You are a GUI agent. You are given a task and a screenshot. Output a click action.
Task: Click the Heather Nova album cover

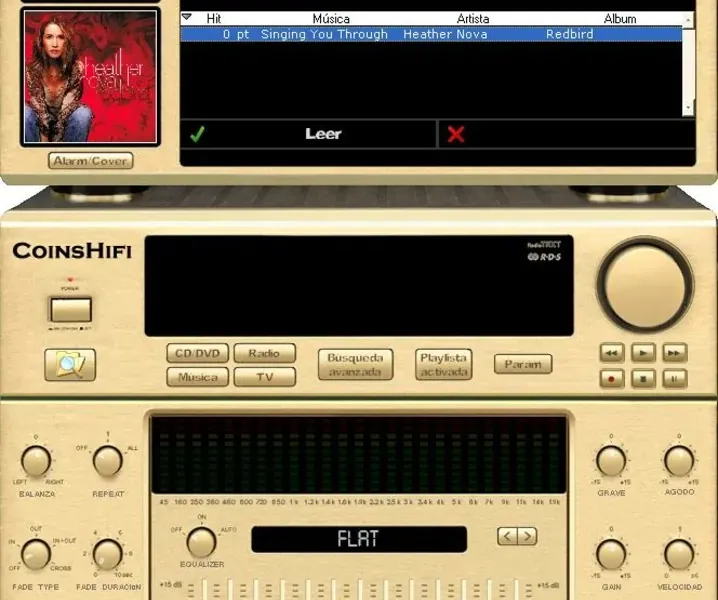pyautogui.click(x=90, y=77)
